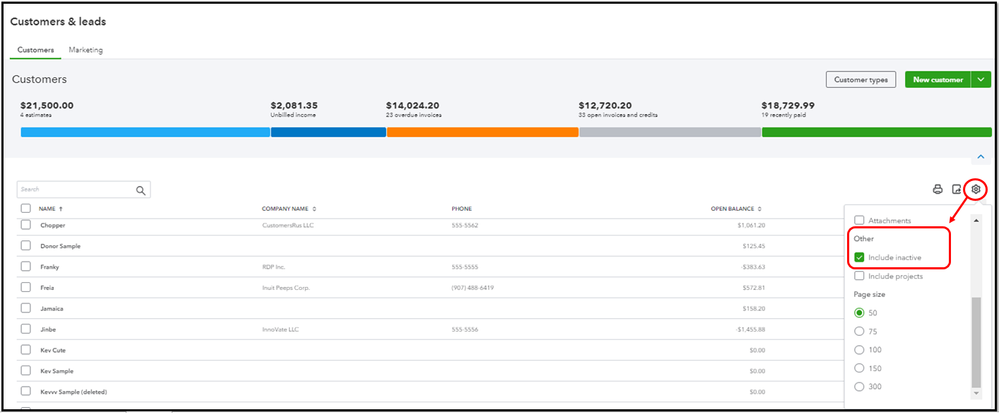
Task: Click company name InnoVate LLC
Action: pos(280,330)
